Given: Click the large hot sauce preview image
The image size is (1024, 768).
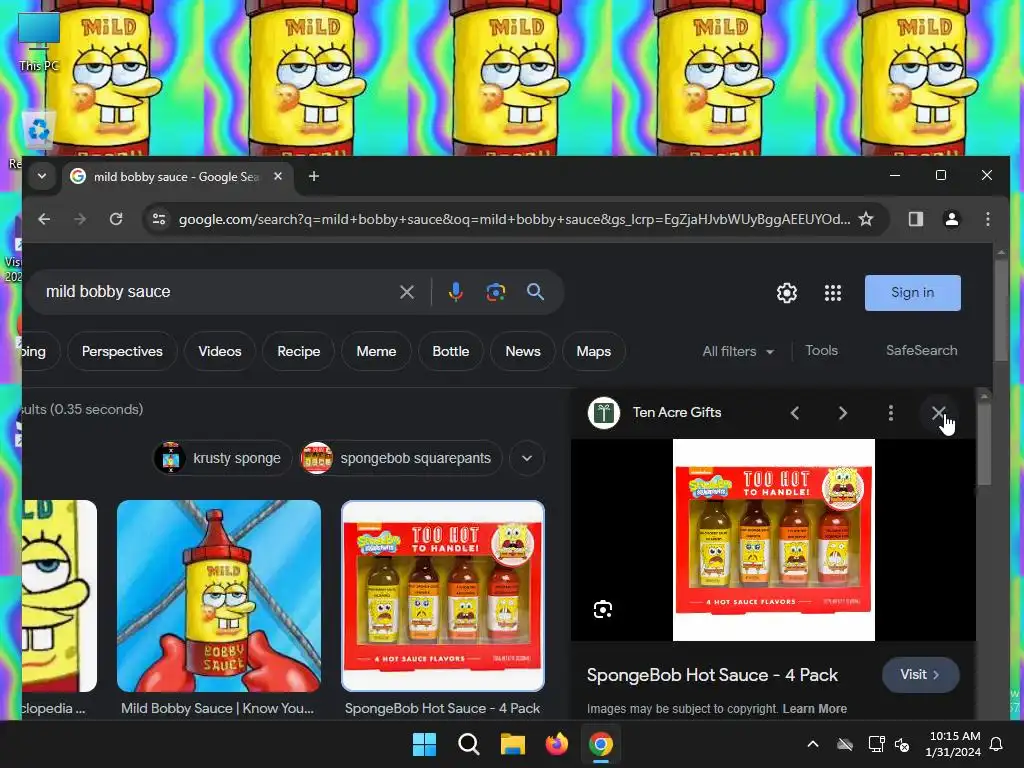Looking at the screenshot, I should 774,539.
